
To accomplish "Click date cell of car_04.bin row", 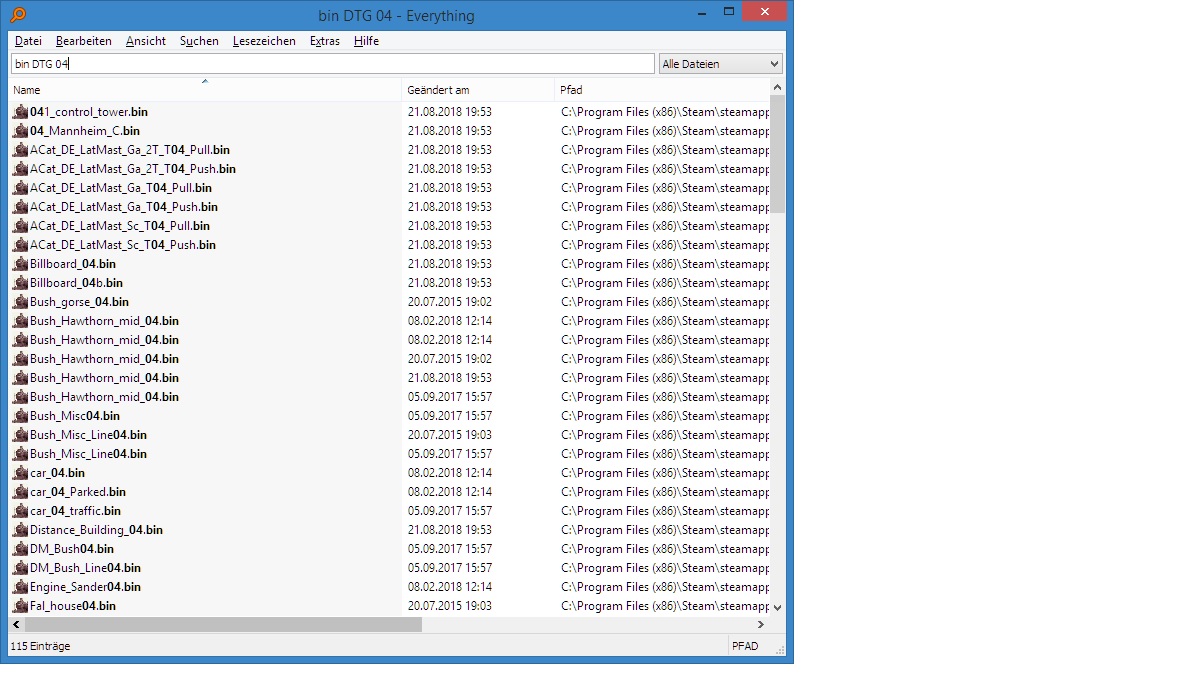I will point(449,473).
